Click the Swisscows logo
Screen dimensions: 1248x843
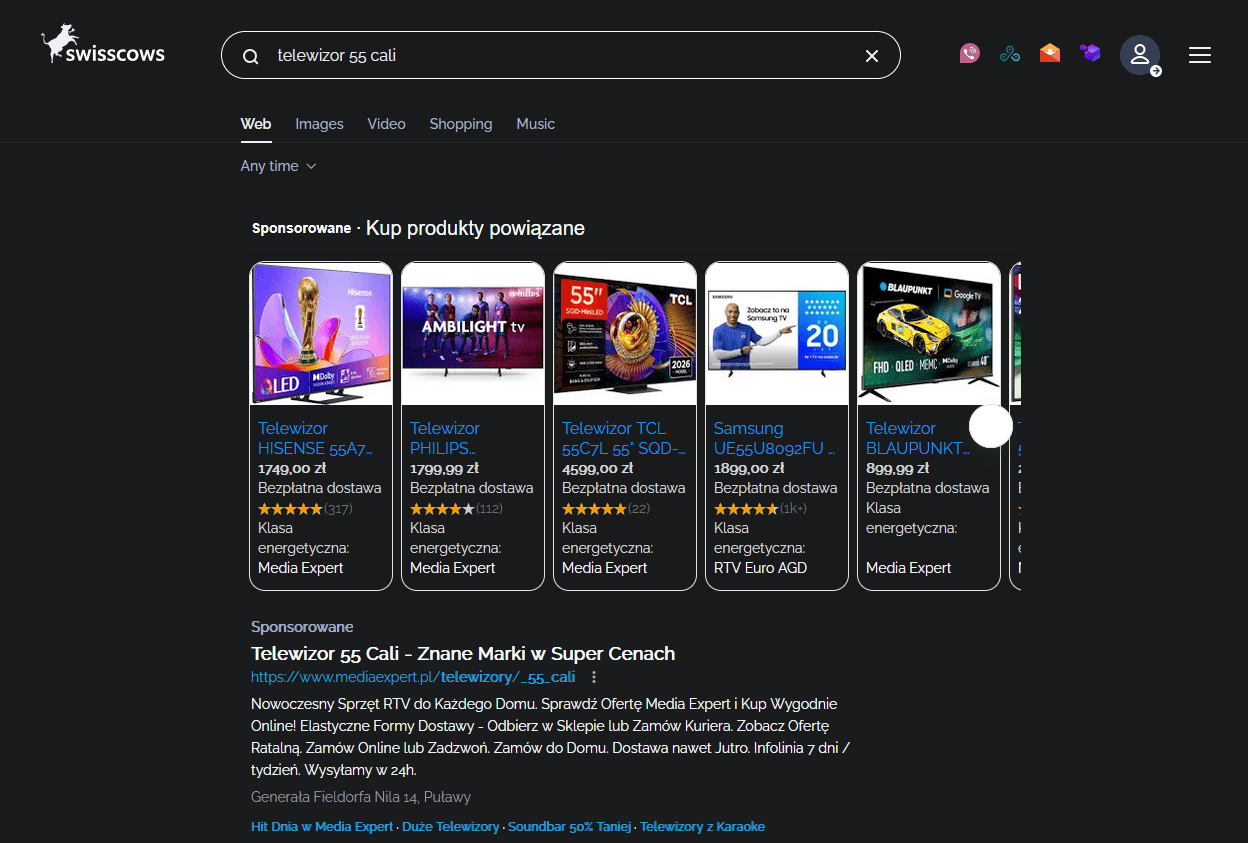tap(103, 46)
